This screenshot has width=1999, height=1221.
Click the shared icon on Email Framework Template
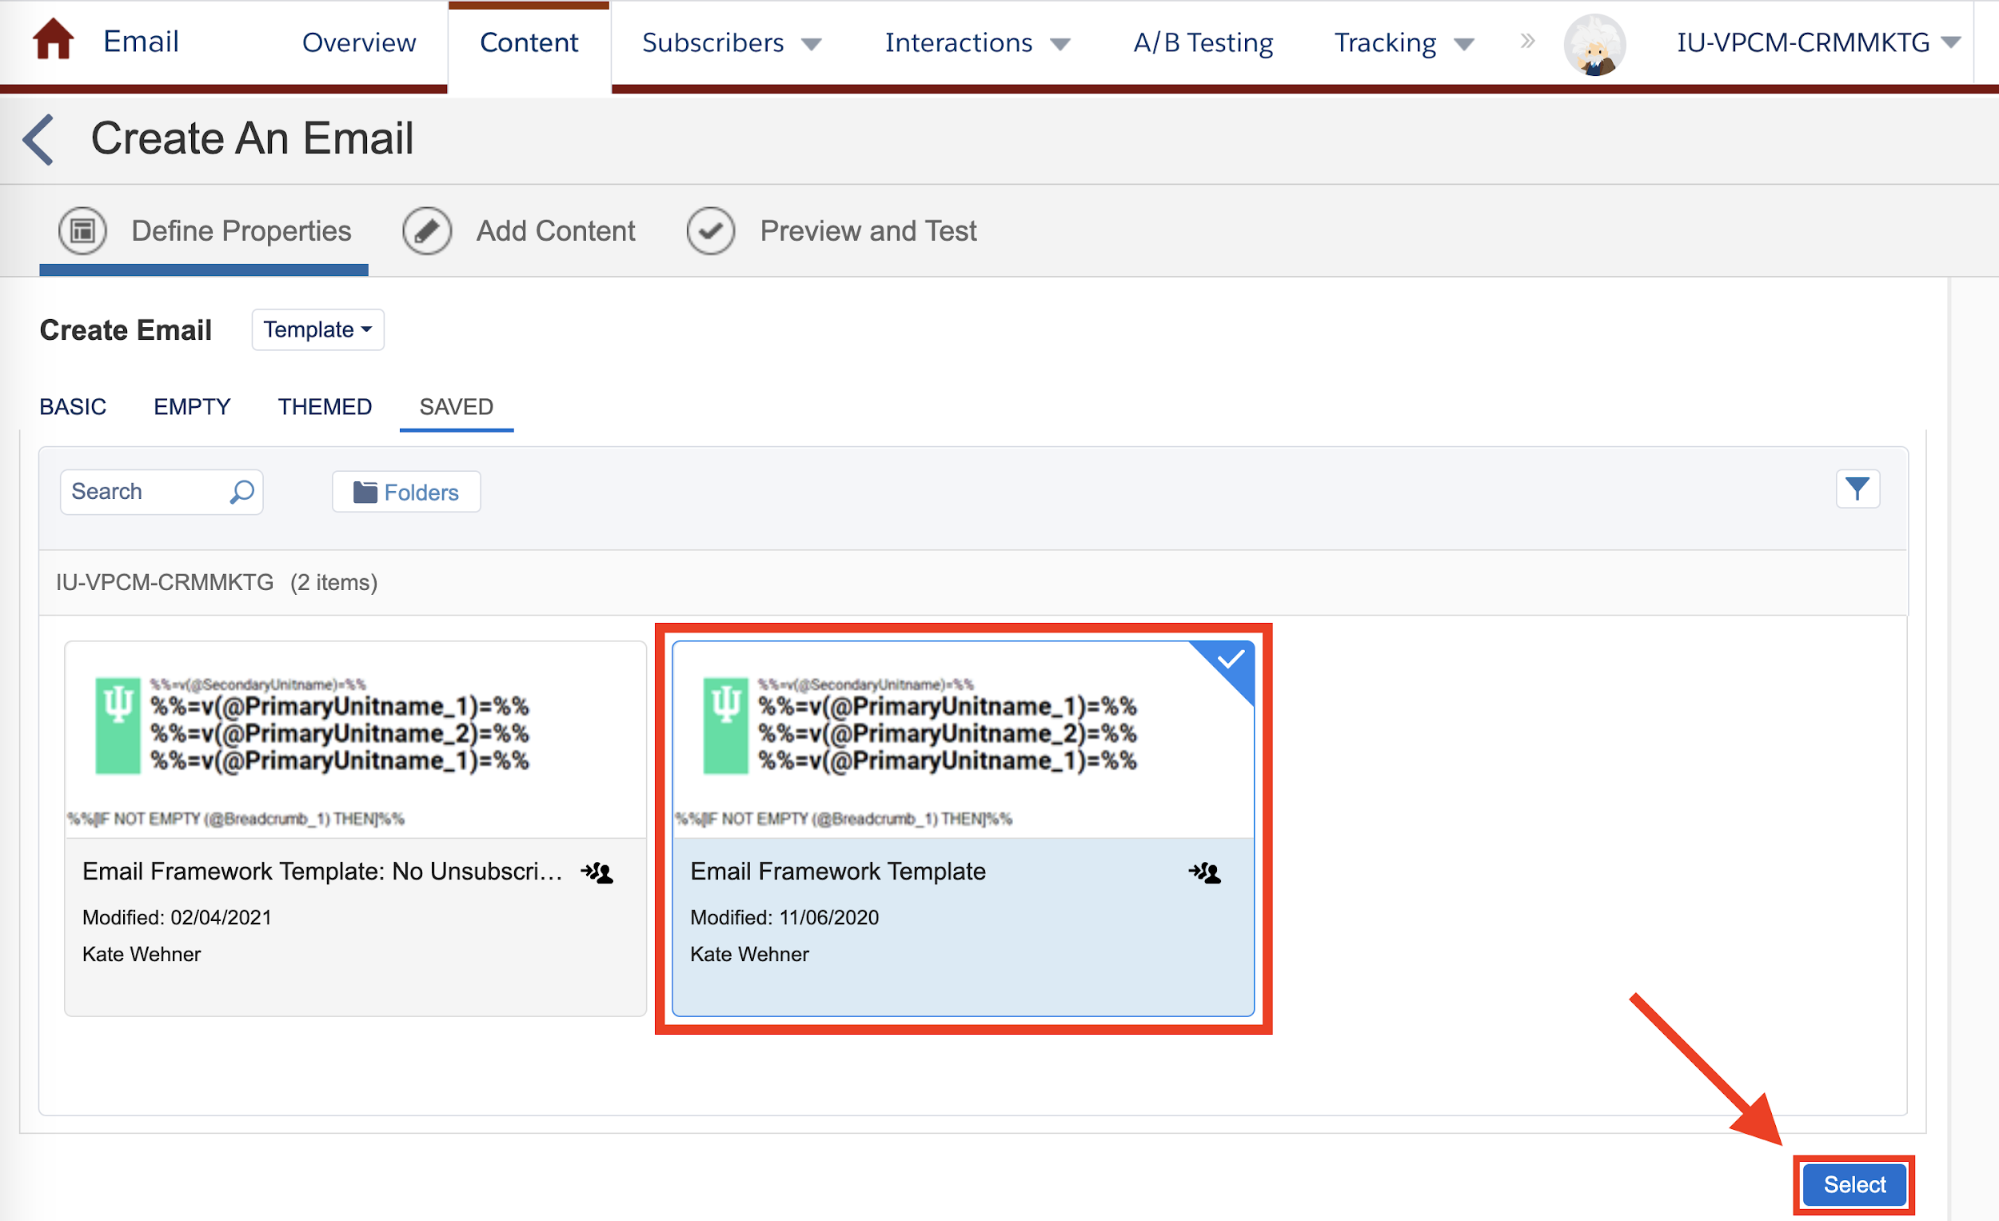tap(1205, 873)
